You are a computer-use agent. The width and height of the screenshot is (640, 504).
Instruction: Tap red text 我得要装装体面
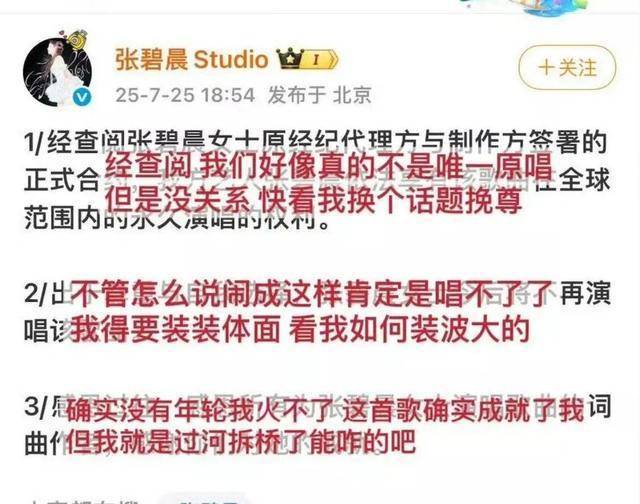pyautogui.click(x=176, y=329)
